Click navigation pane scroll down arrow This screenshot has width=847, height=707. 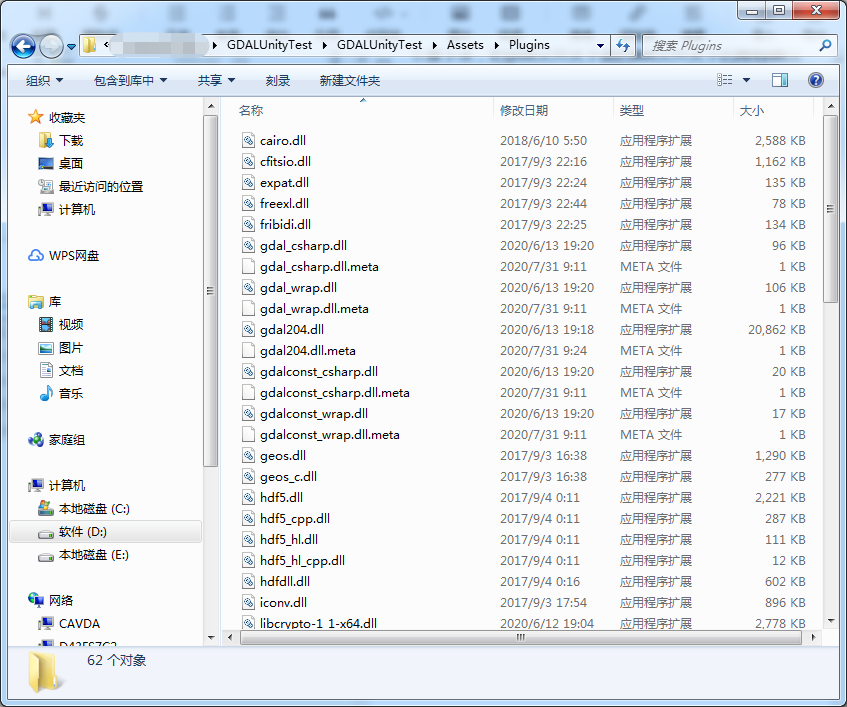211,637
